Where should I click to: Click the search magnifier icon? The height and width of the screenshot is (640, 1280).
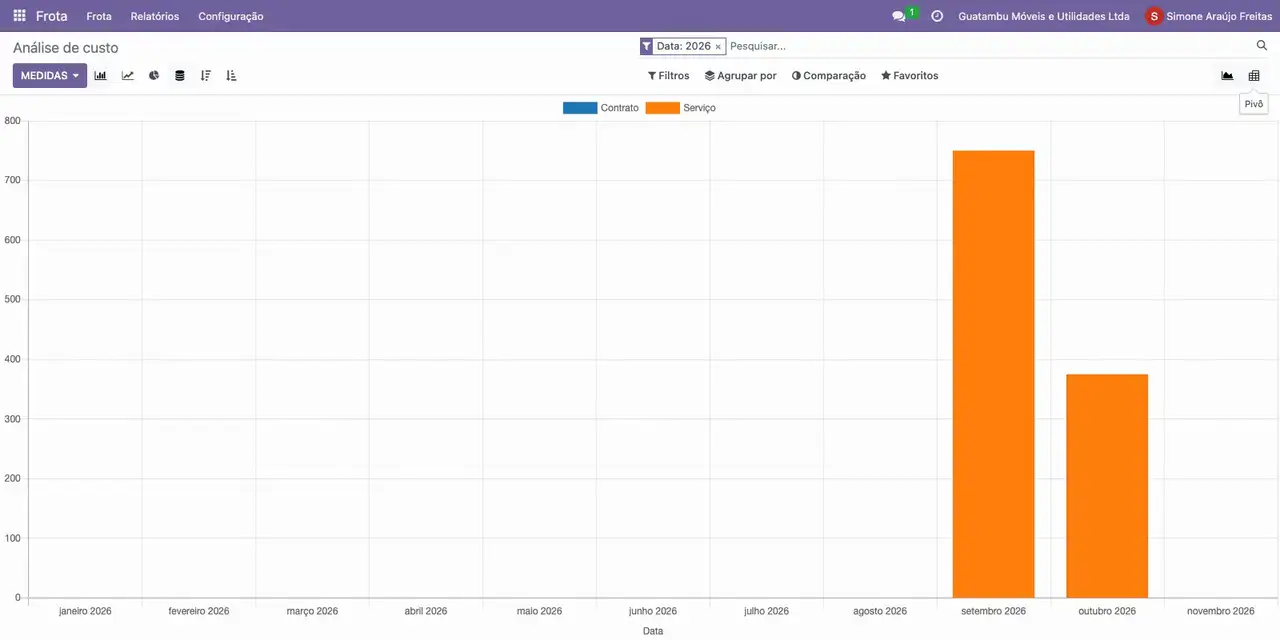click(x=1262, y=46)
